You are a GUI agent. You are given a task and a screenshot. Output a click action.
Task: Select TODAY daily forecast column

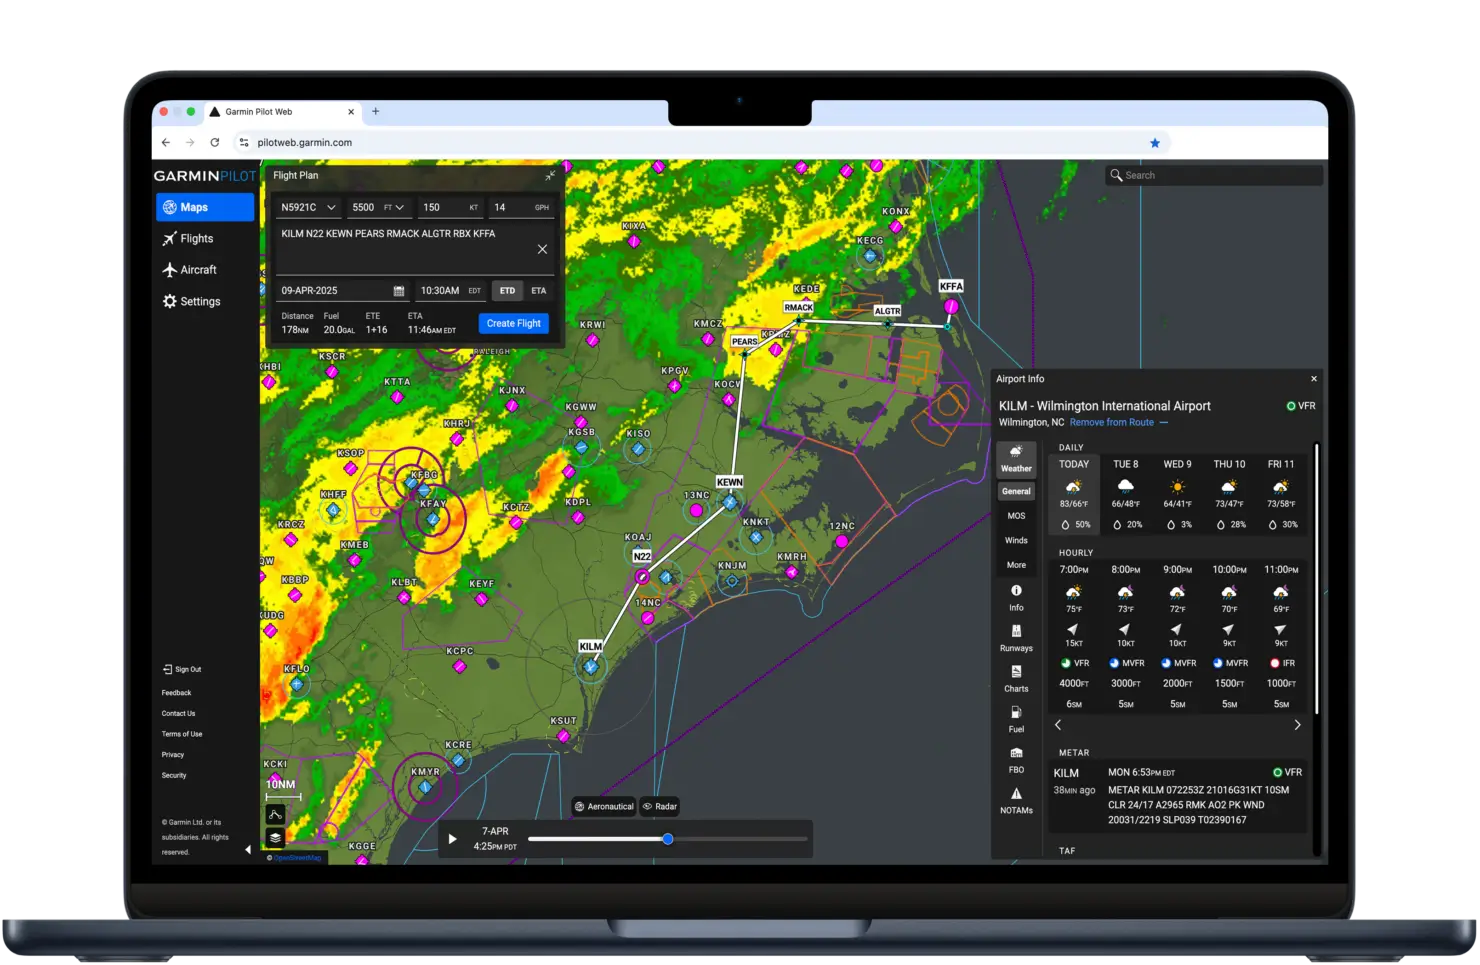point(1075,494)
